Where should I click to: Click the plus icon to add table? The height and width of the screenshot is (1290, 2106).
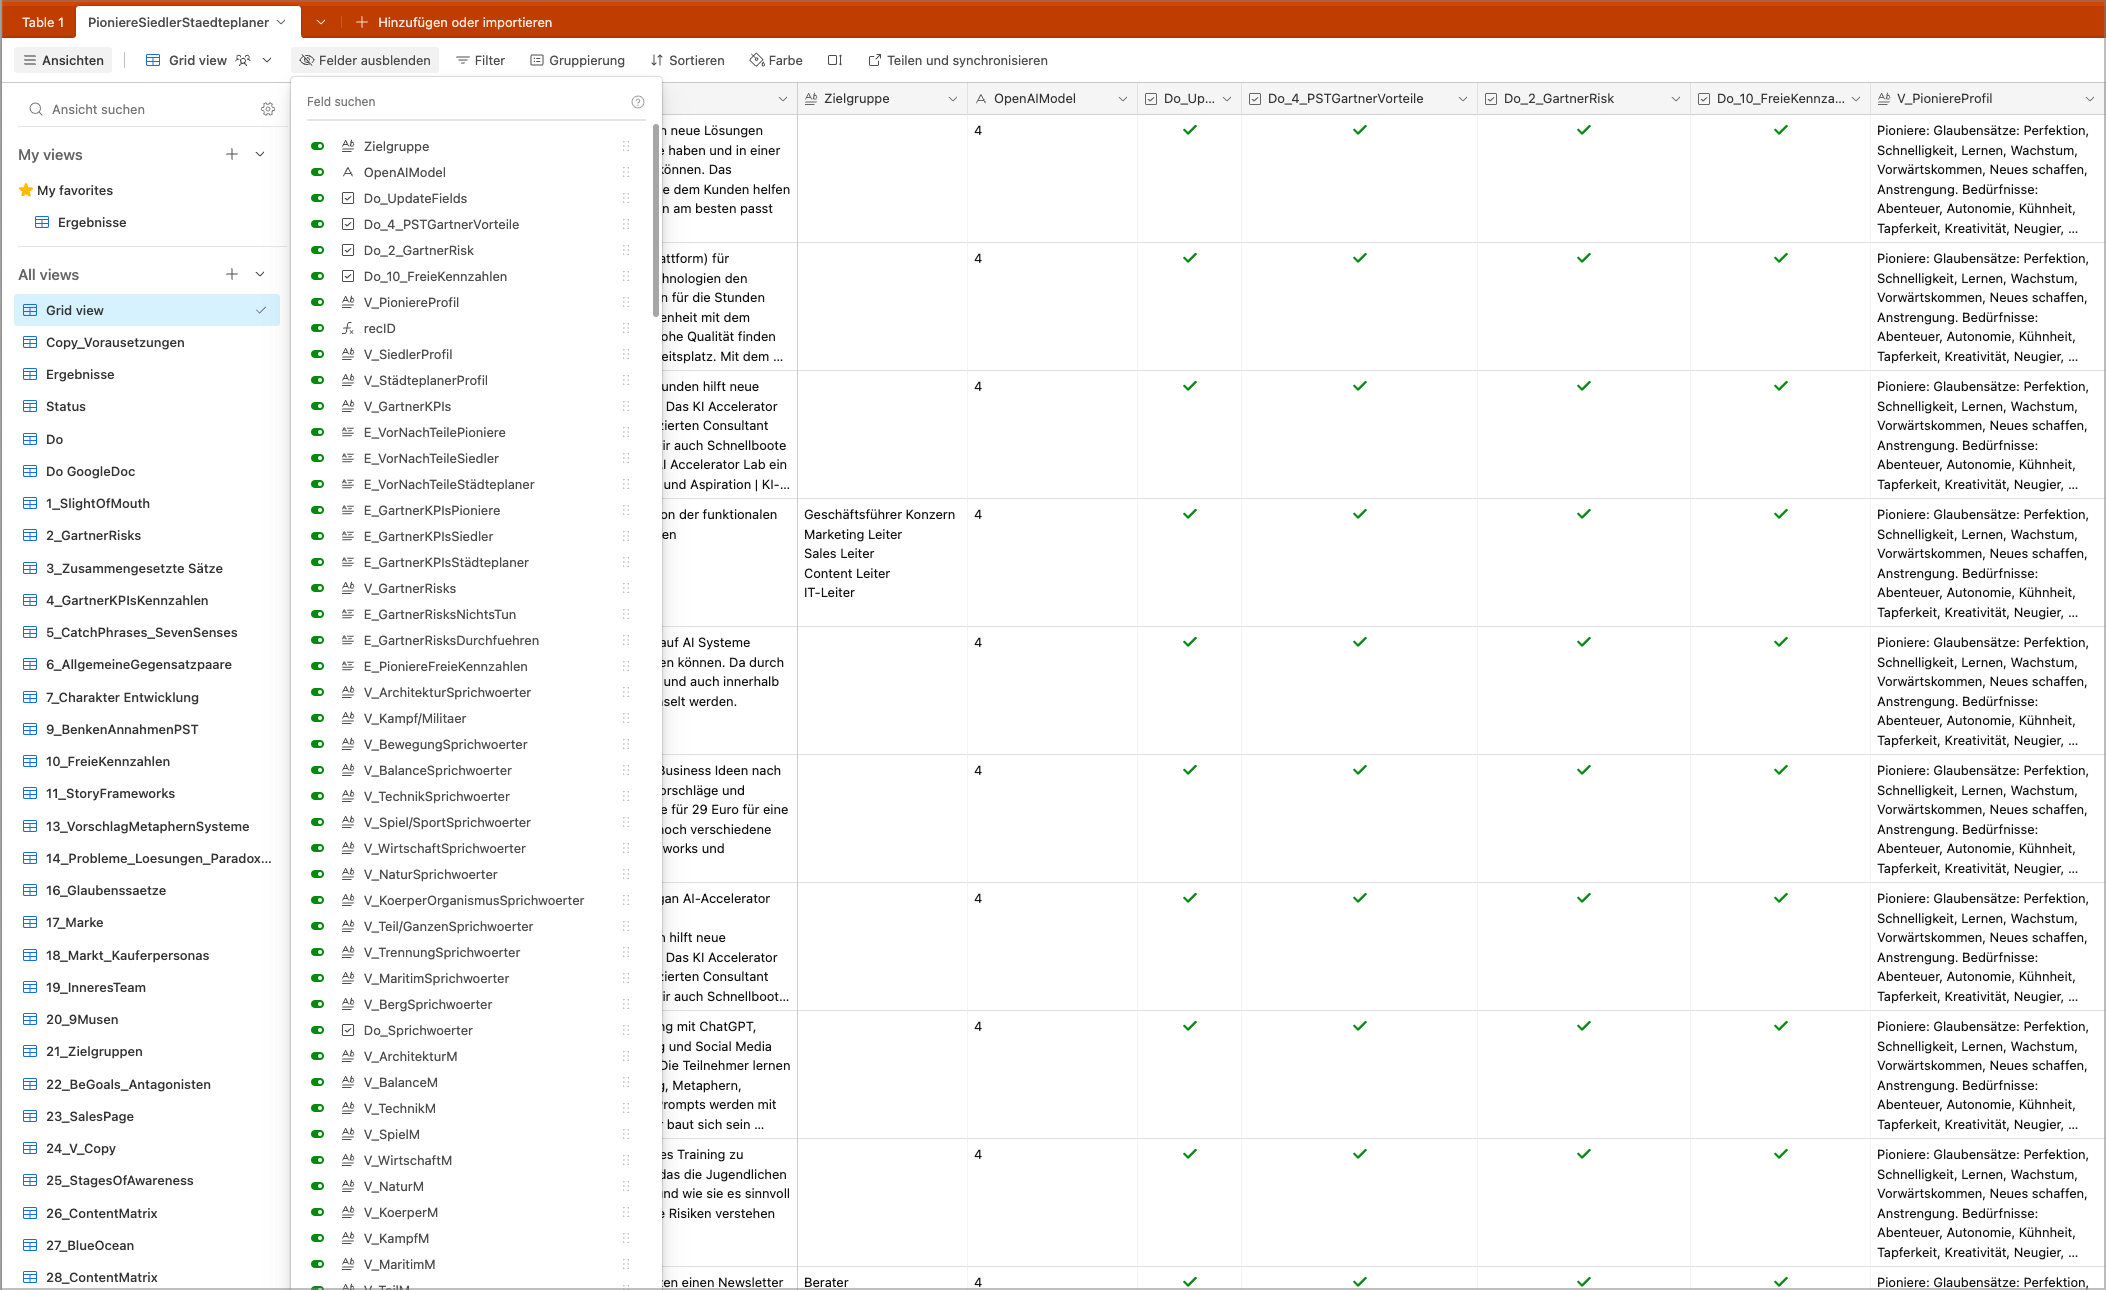(362, 22)
